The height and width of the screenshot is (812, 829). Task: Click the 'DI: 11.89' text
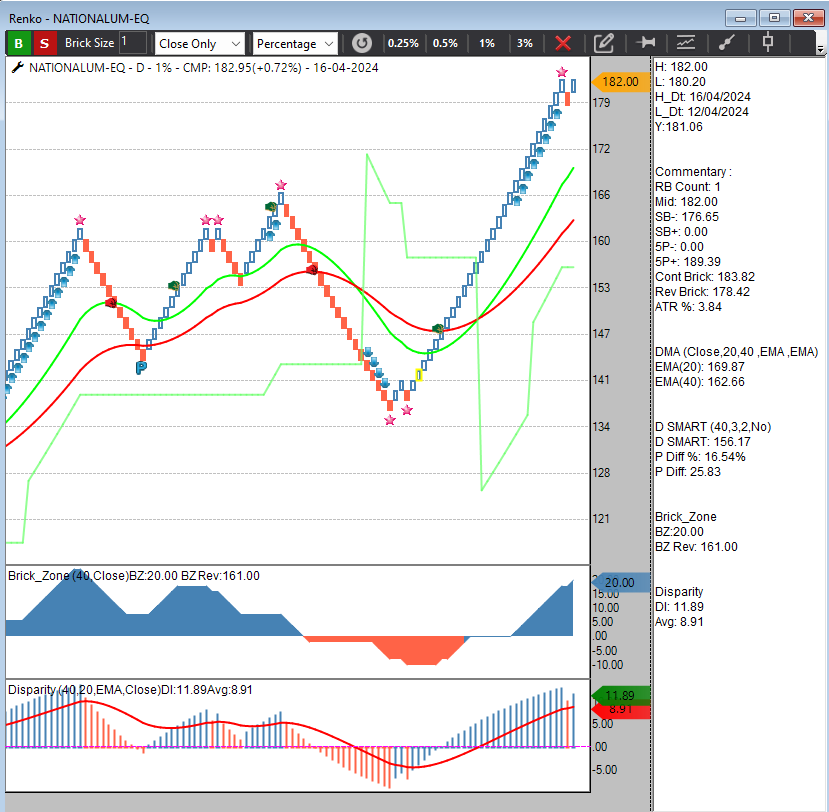click(x=679, y=607)
